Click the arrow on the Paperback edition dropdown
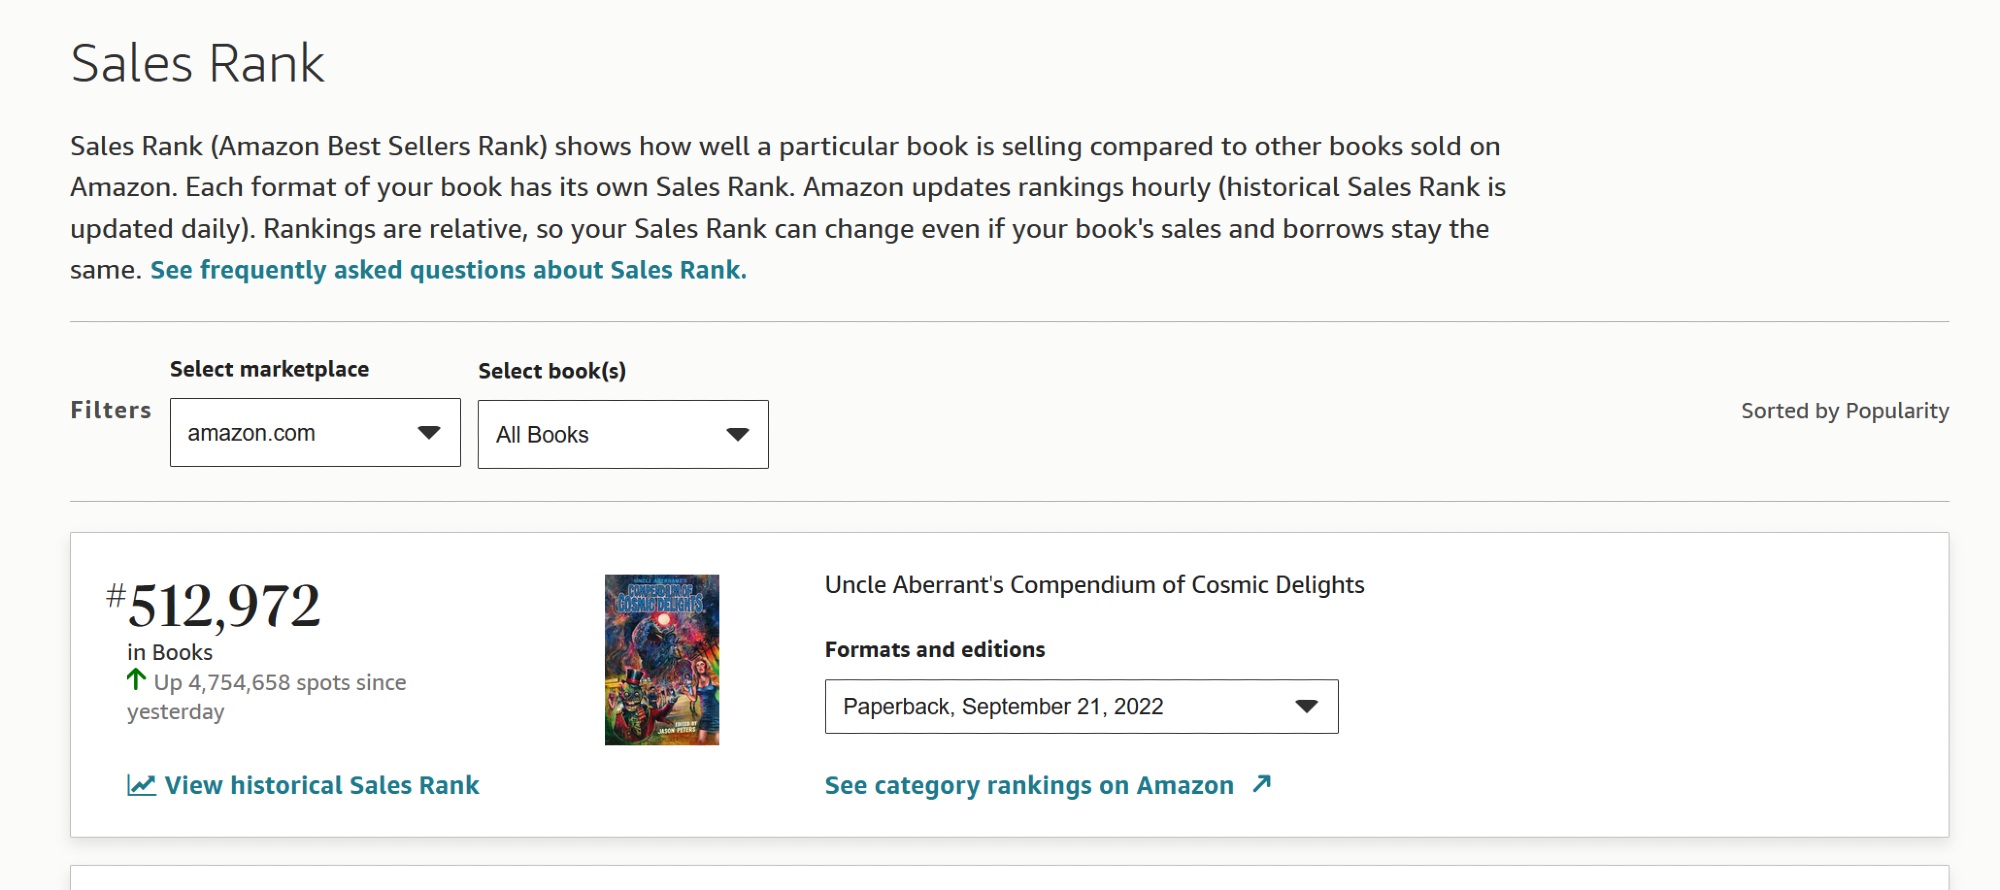The image size is (2000, 890). point(1306,706)
